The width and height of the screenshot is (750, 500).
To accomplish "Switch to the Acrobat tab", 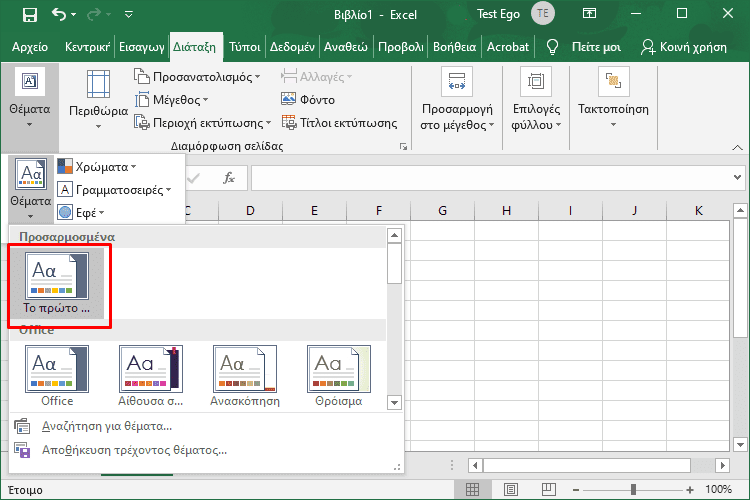I will tap(508, 47).
